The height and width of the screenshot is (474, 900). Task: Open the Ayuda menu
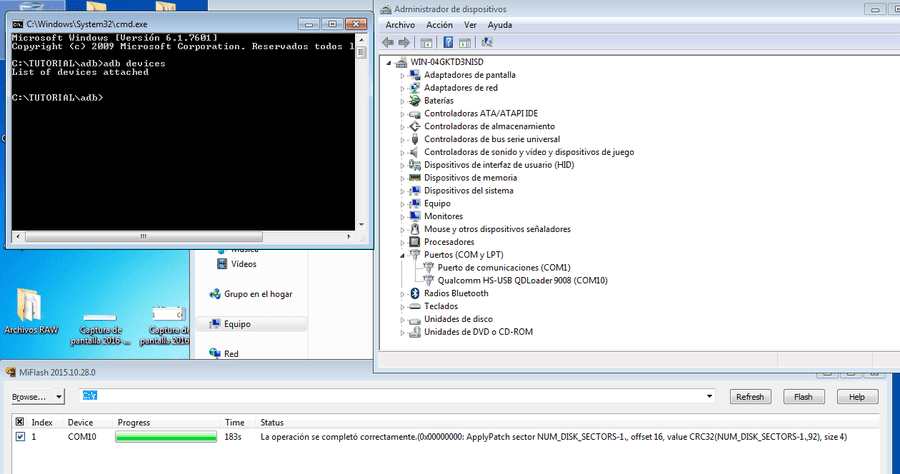[x=499, y=25]
